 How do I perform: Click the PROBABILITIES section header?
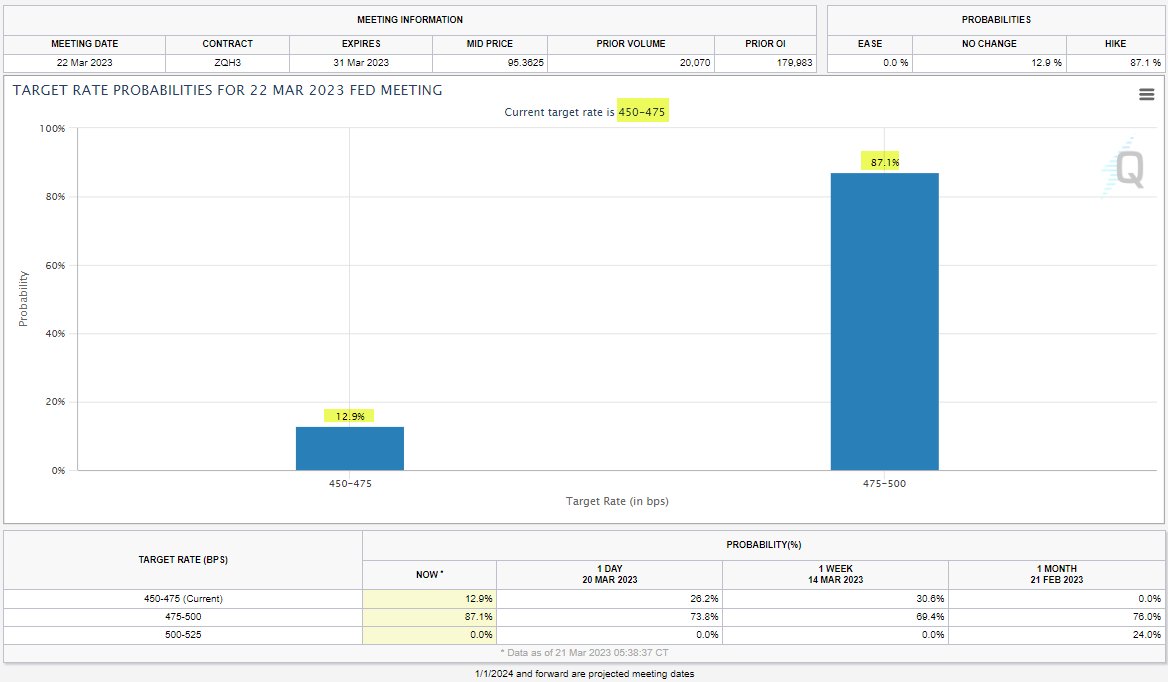996,20
